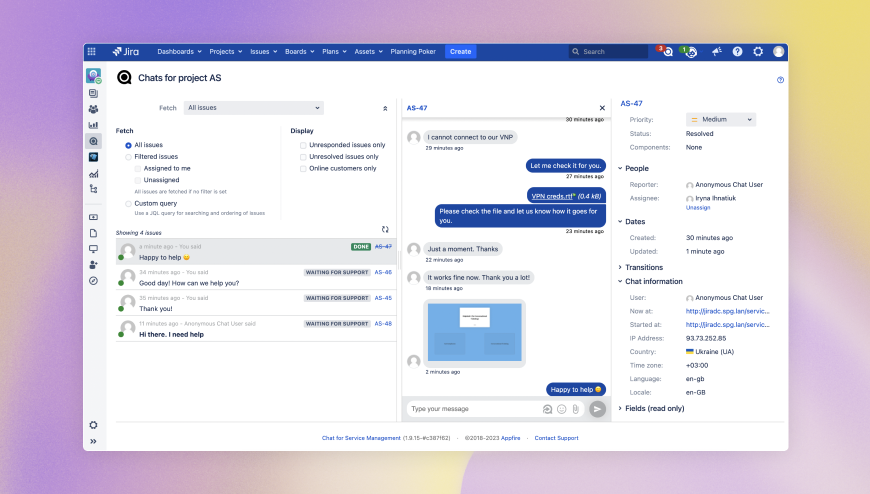
Task: Click the invite/add user sidebar icon
Action: (x=93, y=265)
